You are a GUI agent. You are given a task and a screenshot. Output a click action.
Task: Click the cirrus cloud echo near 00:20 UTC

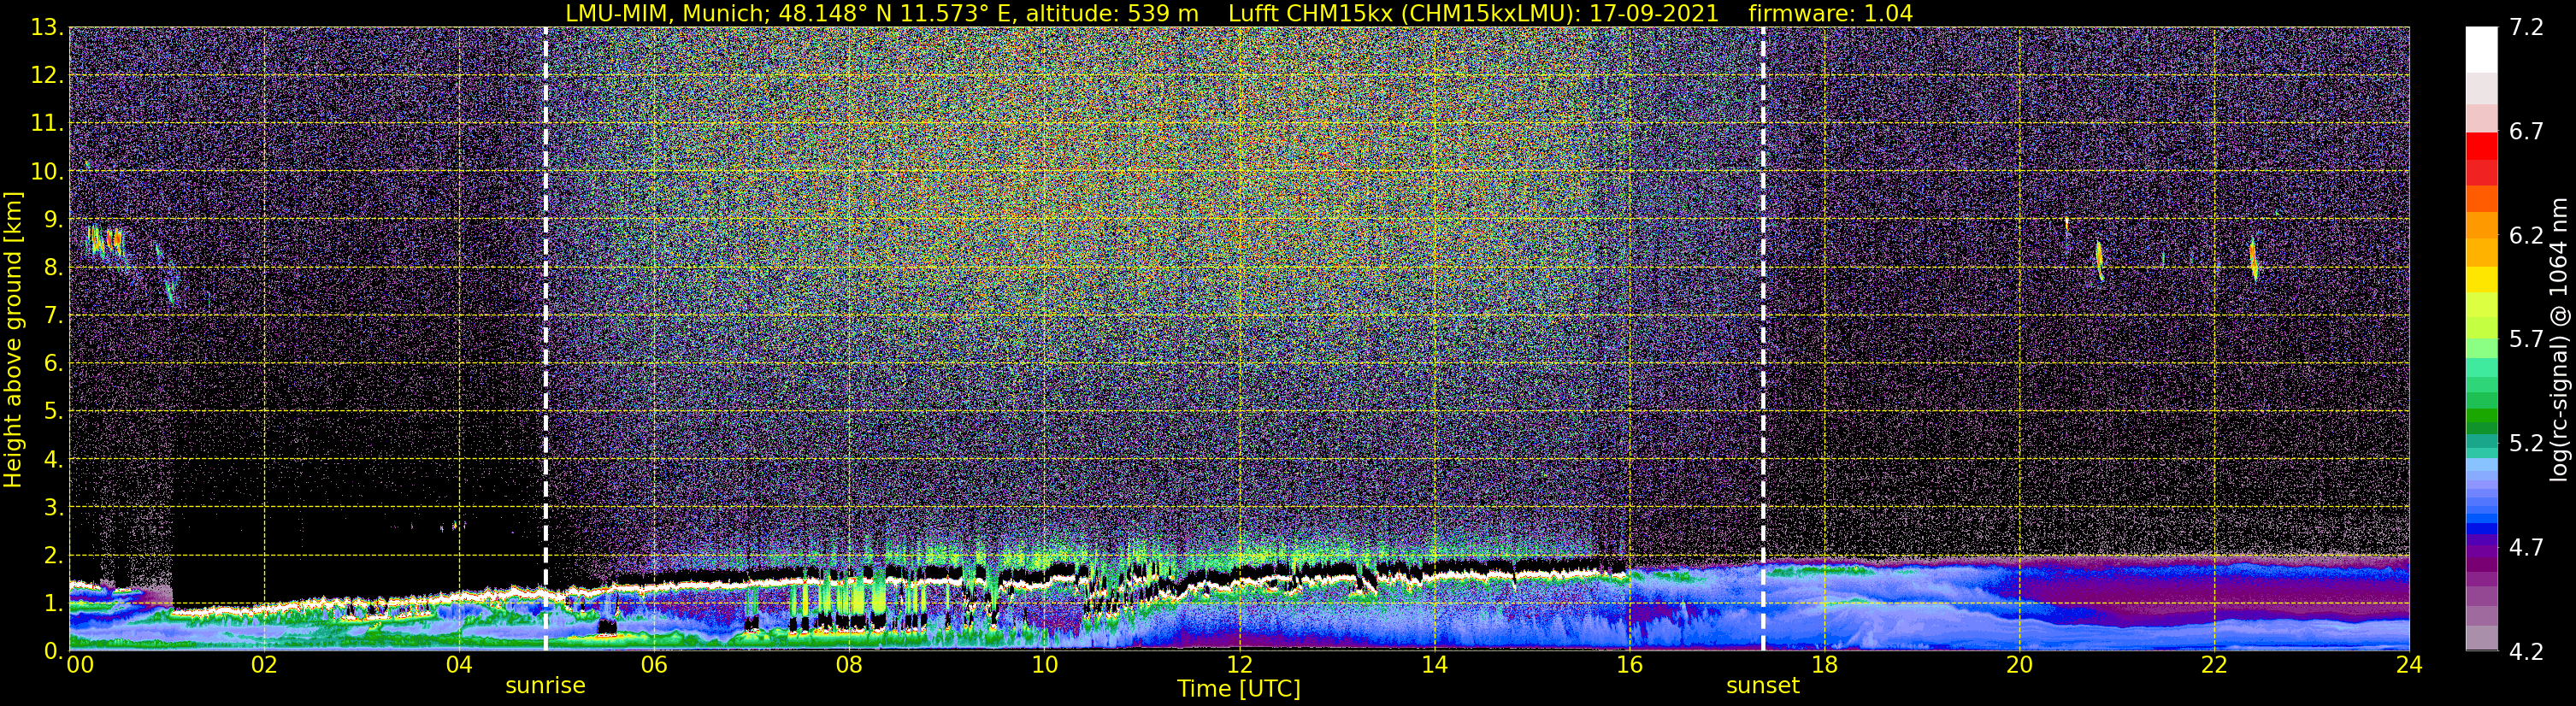coord(104,242)
